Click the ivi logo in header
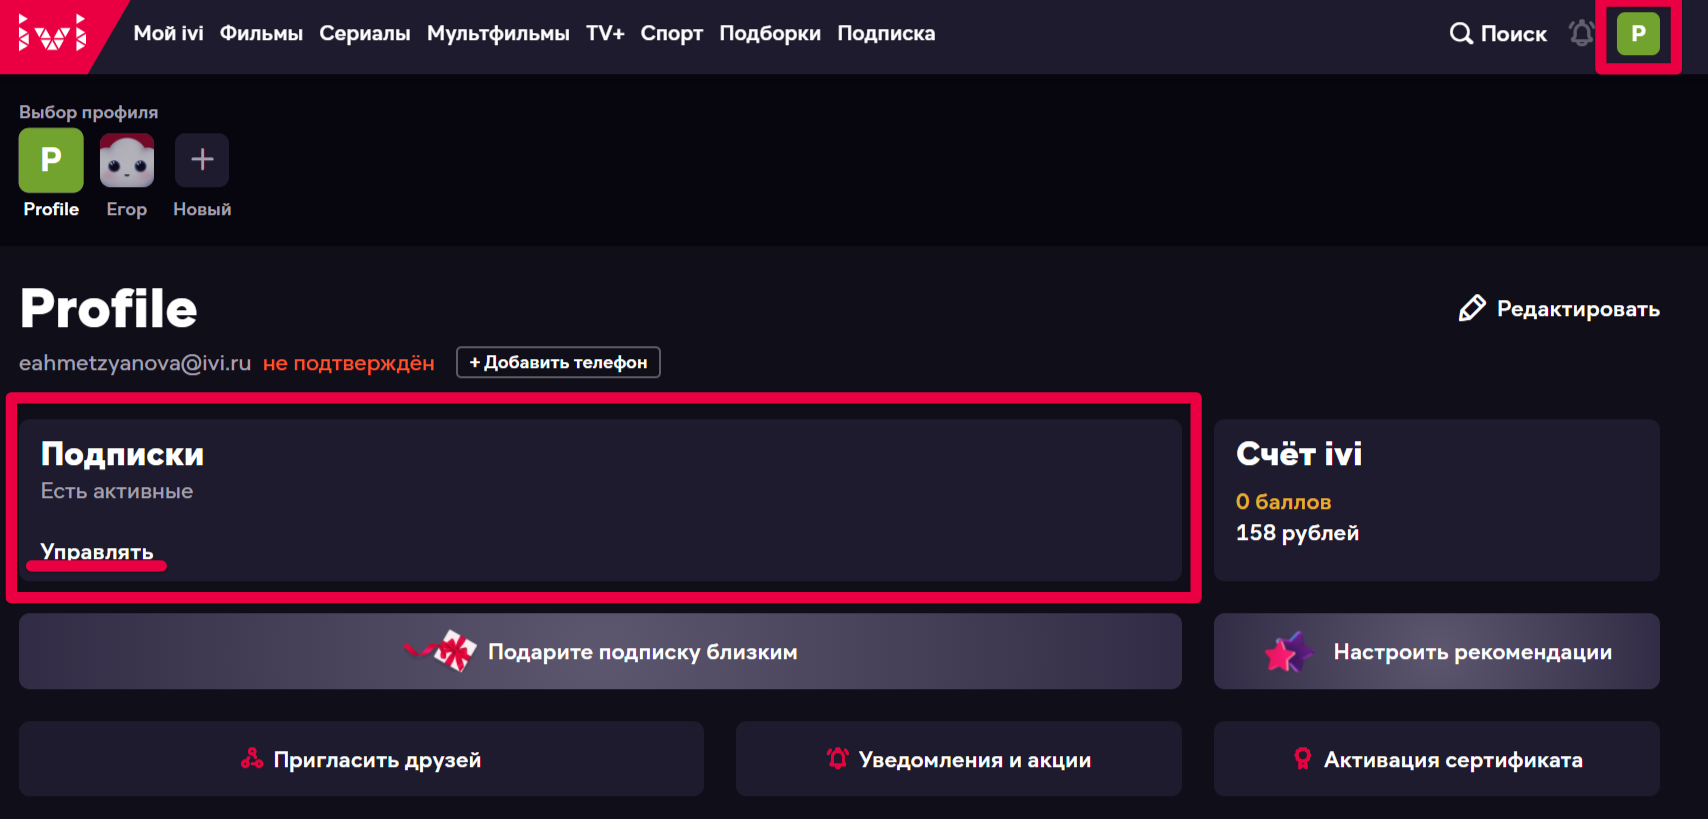The image size is (1708, 819). (52, 34)
